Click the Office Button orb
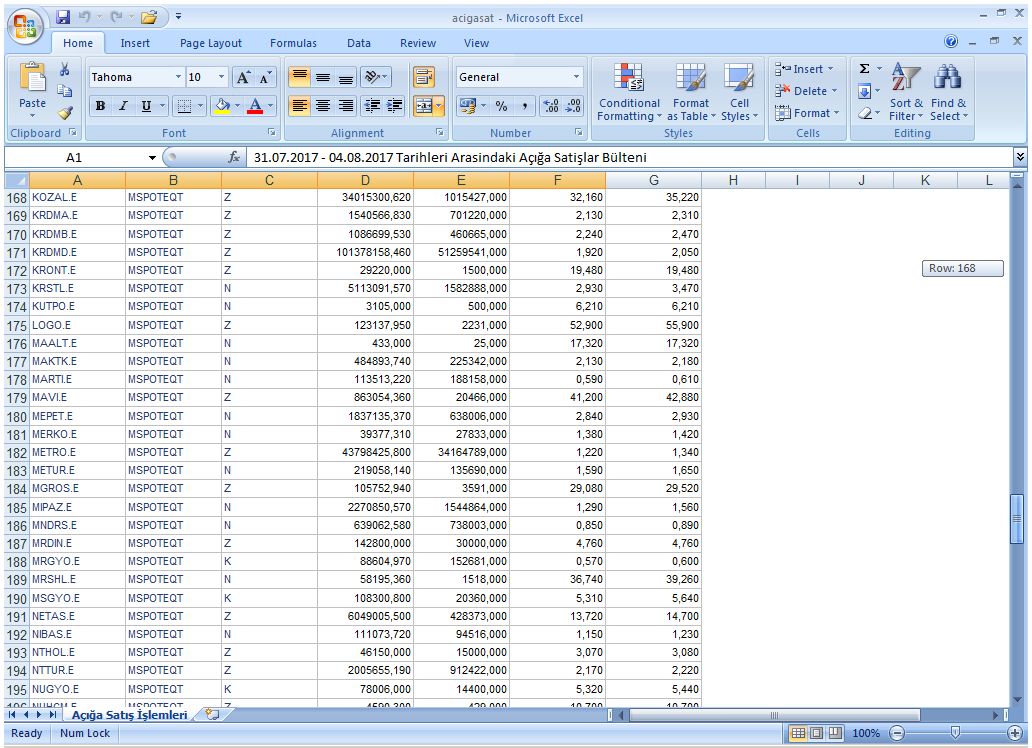1032x748 pixels. coord(26,27)
